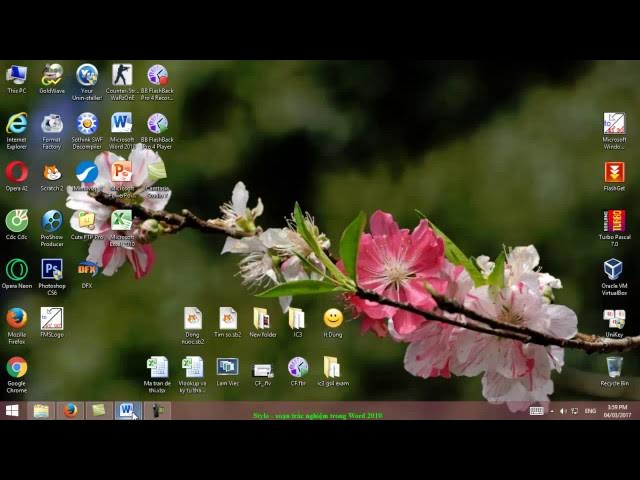The image size is (640, 480).
Task: Open Opera Neon browser icon
Action: pyautogui.click(x=17, y=274)
